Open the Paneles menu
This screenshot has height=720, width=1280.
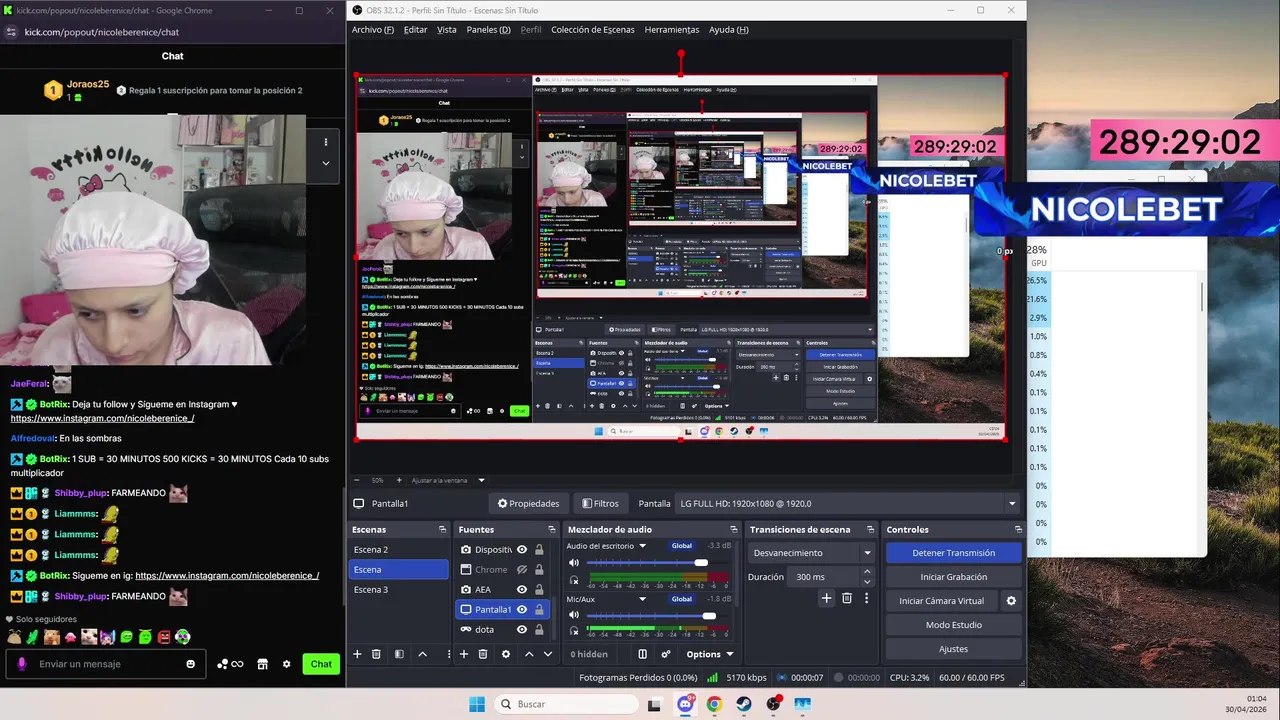point(489,29)
